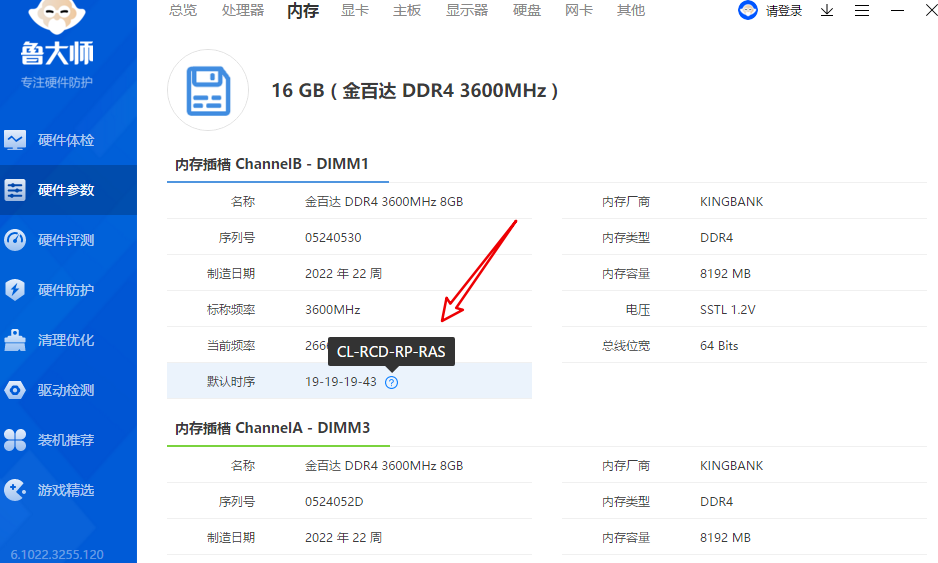Click the 鲁大师 logo
Viewport: 938px width, 563px height.
point(57,35)
